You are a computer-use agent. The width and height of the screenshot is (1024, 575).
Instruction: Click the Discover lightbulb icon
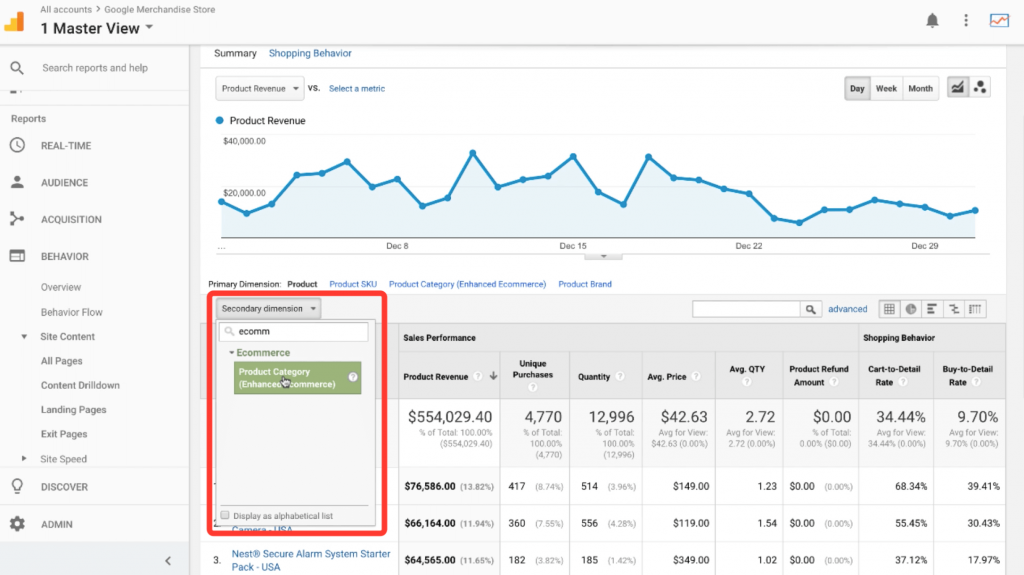click(18, 487)
